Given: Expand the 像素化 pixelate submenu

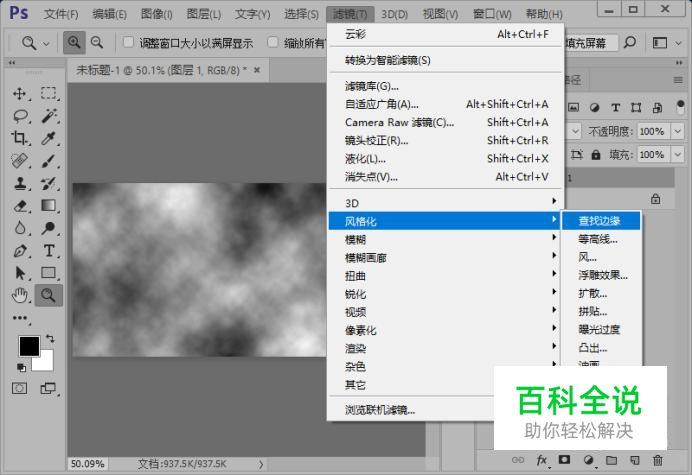Looking at the screenshot, I should 445,330.
